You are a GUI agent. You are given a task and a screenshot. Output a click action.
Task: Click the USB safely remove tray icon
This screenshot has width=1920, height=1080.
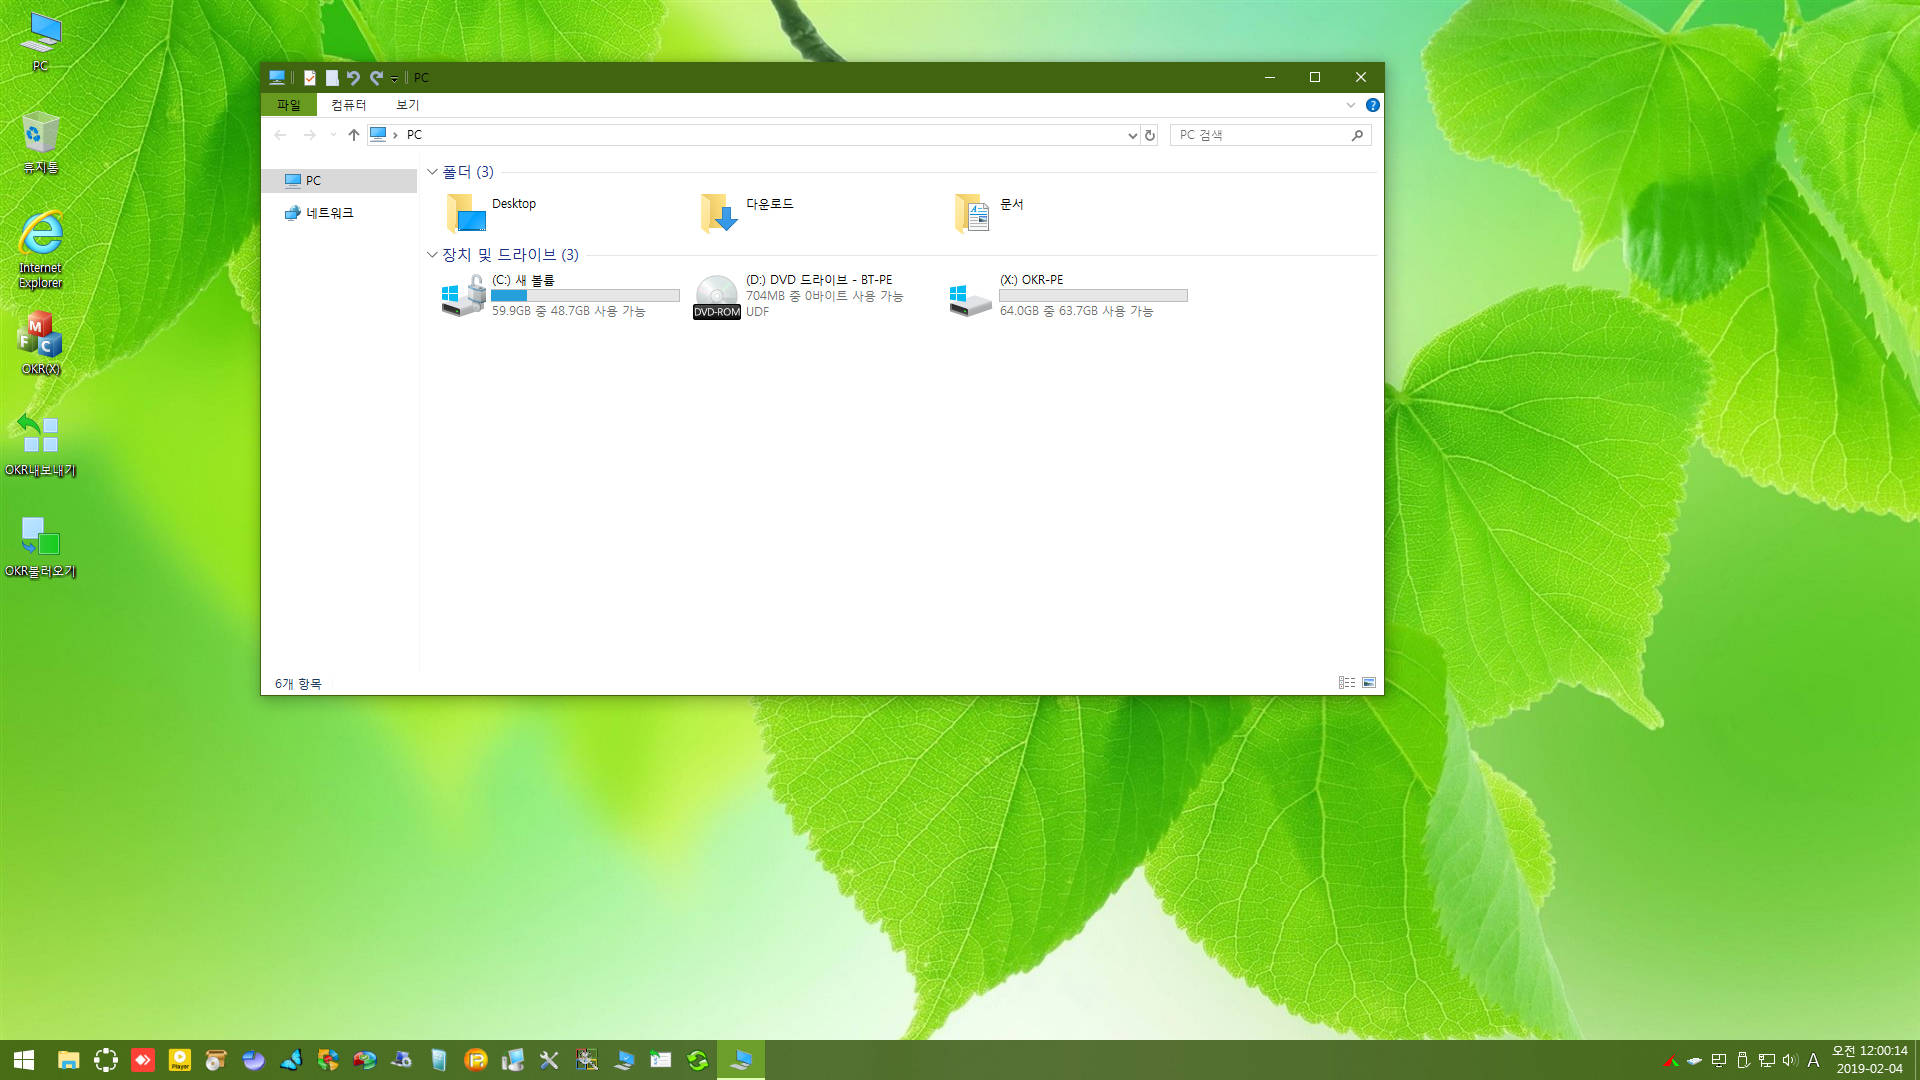(1743, 1060)
